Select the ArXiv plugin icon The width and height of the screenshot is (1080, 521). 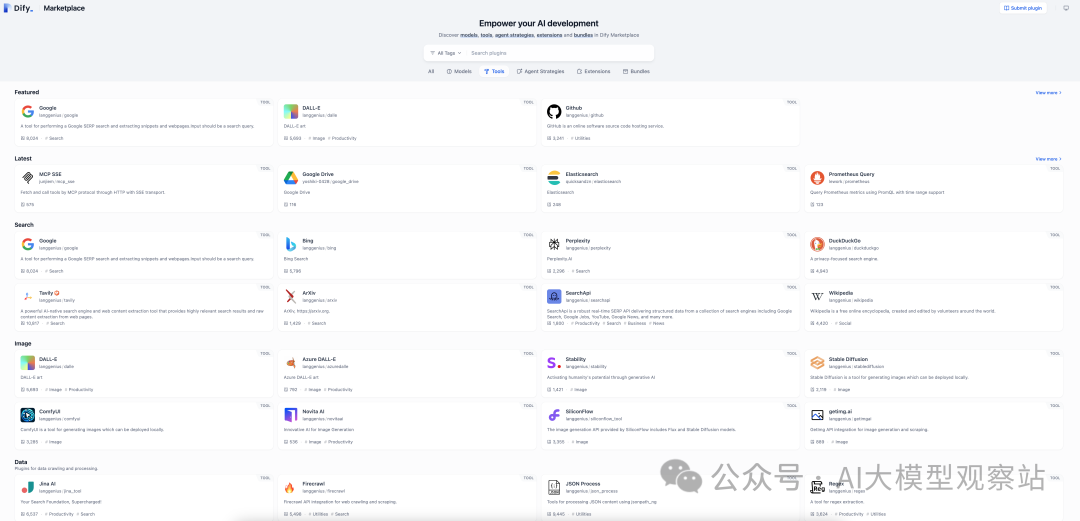click(291, 296)
